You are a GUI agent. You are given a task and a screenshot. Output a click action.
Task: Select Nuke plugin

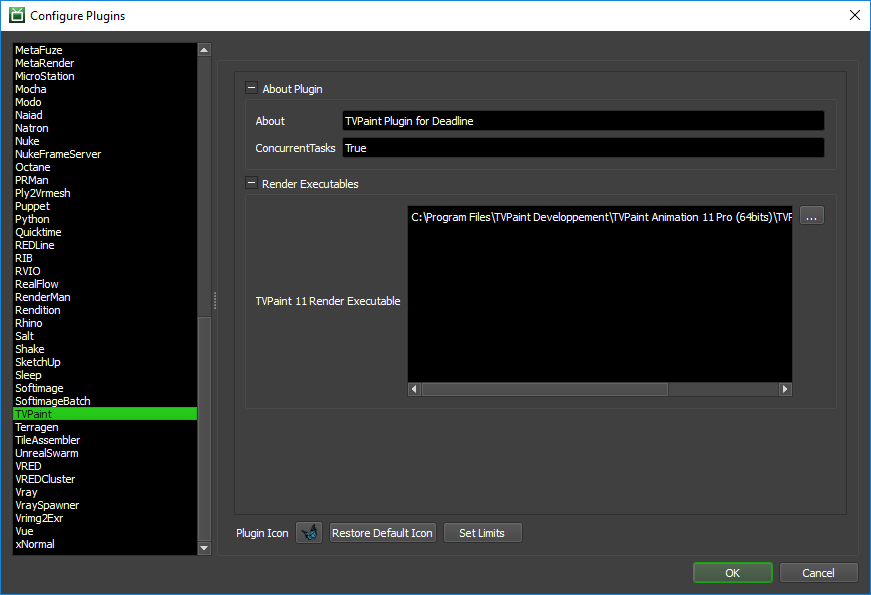pyautogui.click(x=105, y=141)
